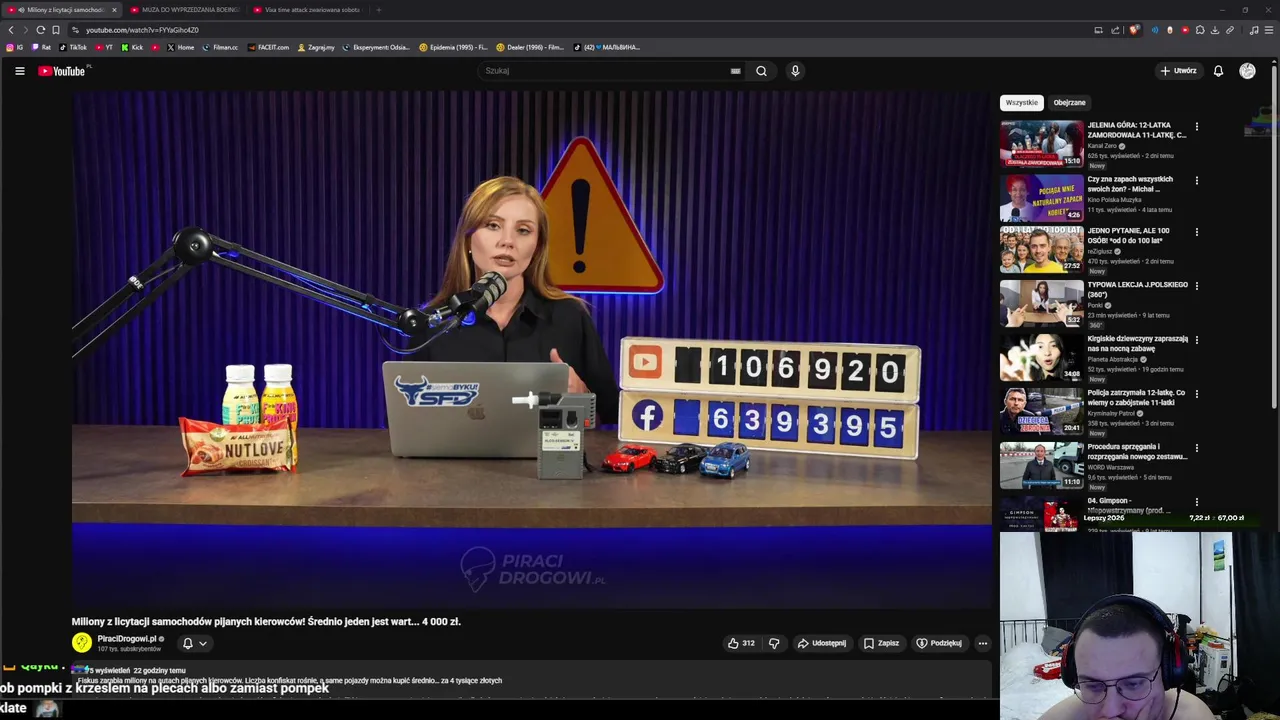
Task: Open the music note playlist icon in toolbar
Action: (x=1254, y=30)
